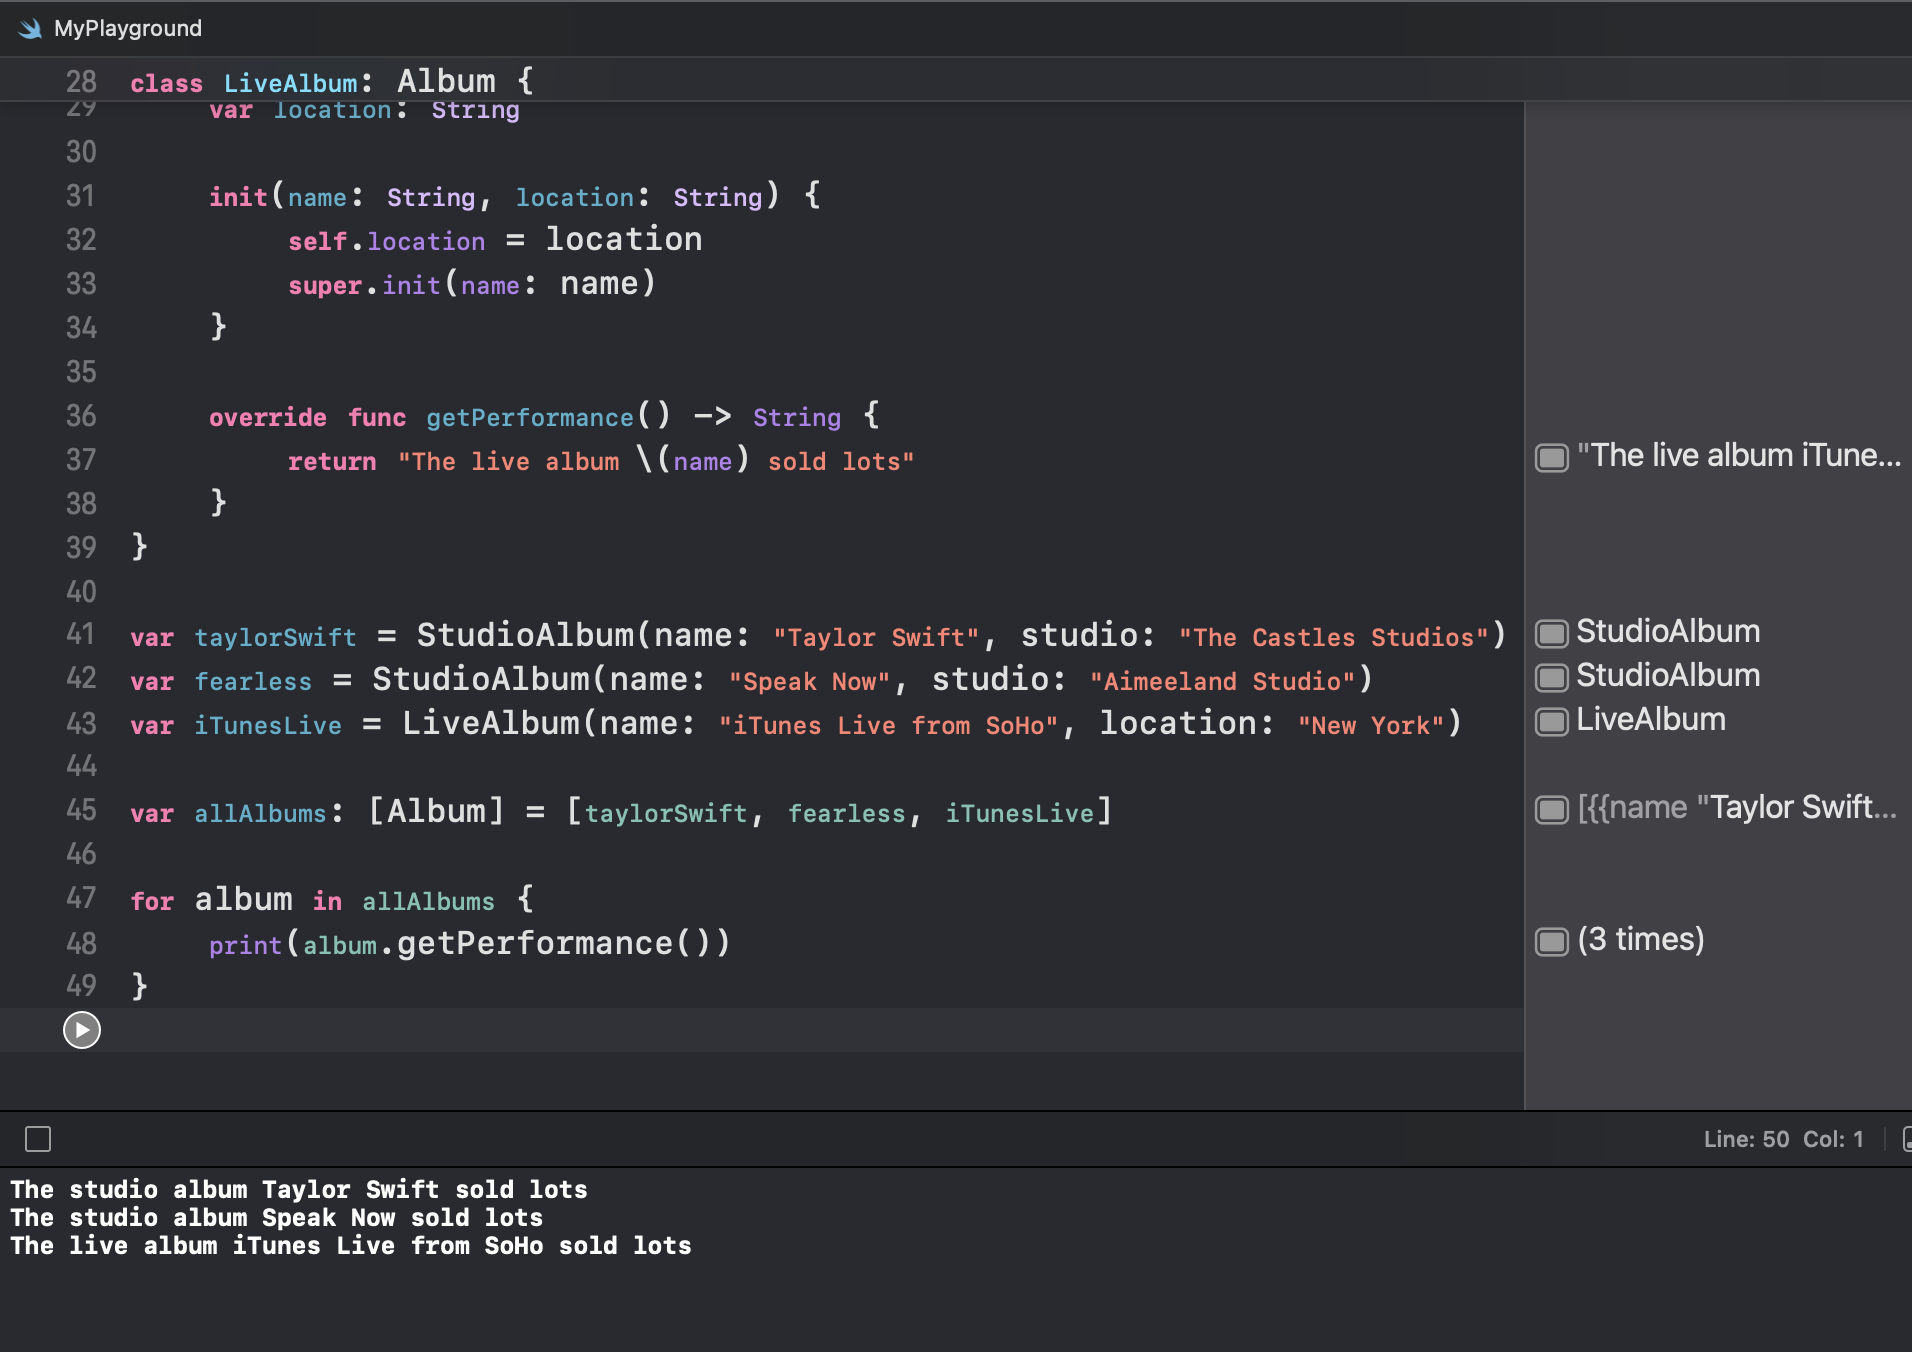1912x1352 pixels.
Task: Show quick look for (3 times) result
Action: click(x=1552, y=941)
